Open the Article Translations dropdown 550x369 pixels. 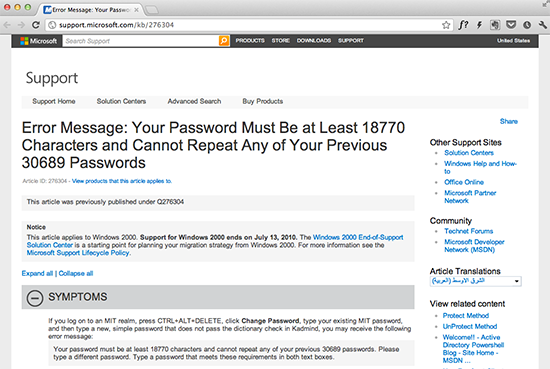475,281
